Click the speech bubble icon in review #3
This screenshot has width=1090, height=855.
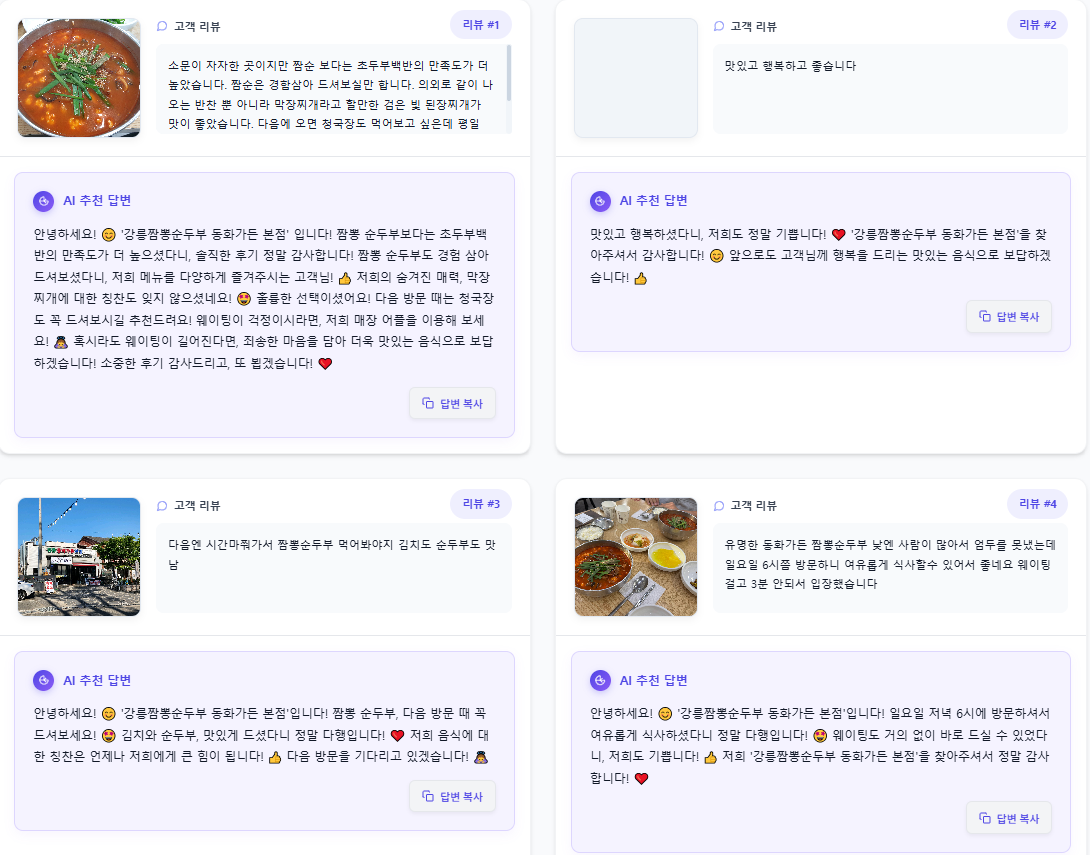(x=162, y=506)
